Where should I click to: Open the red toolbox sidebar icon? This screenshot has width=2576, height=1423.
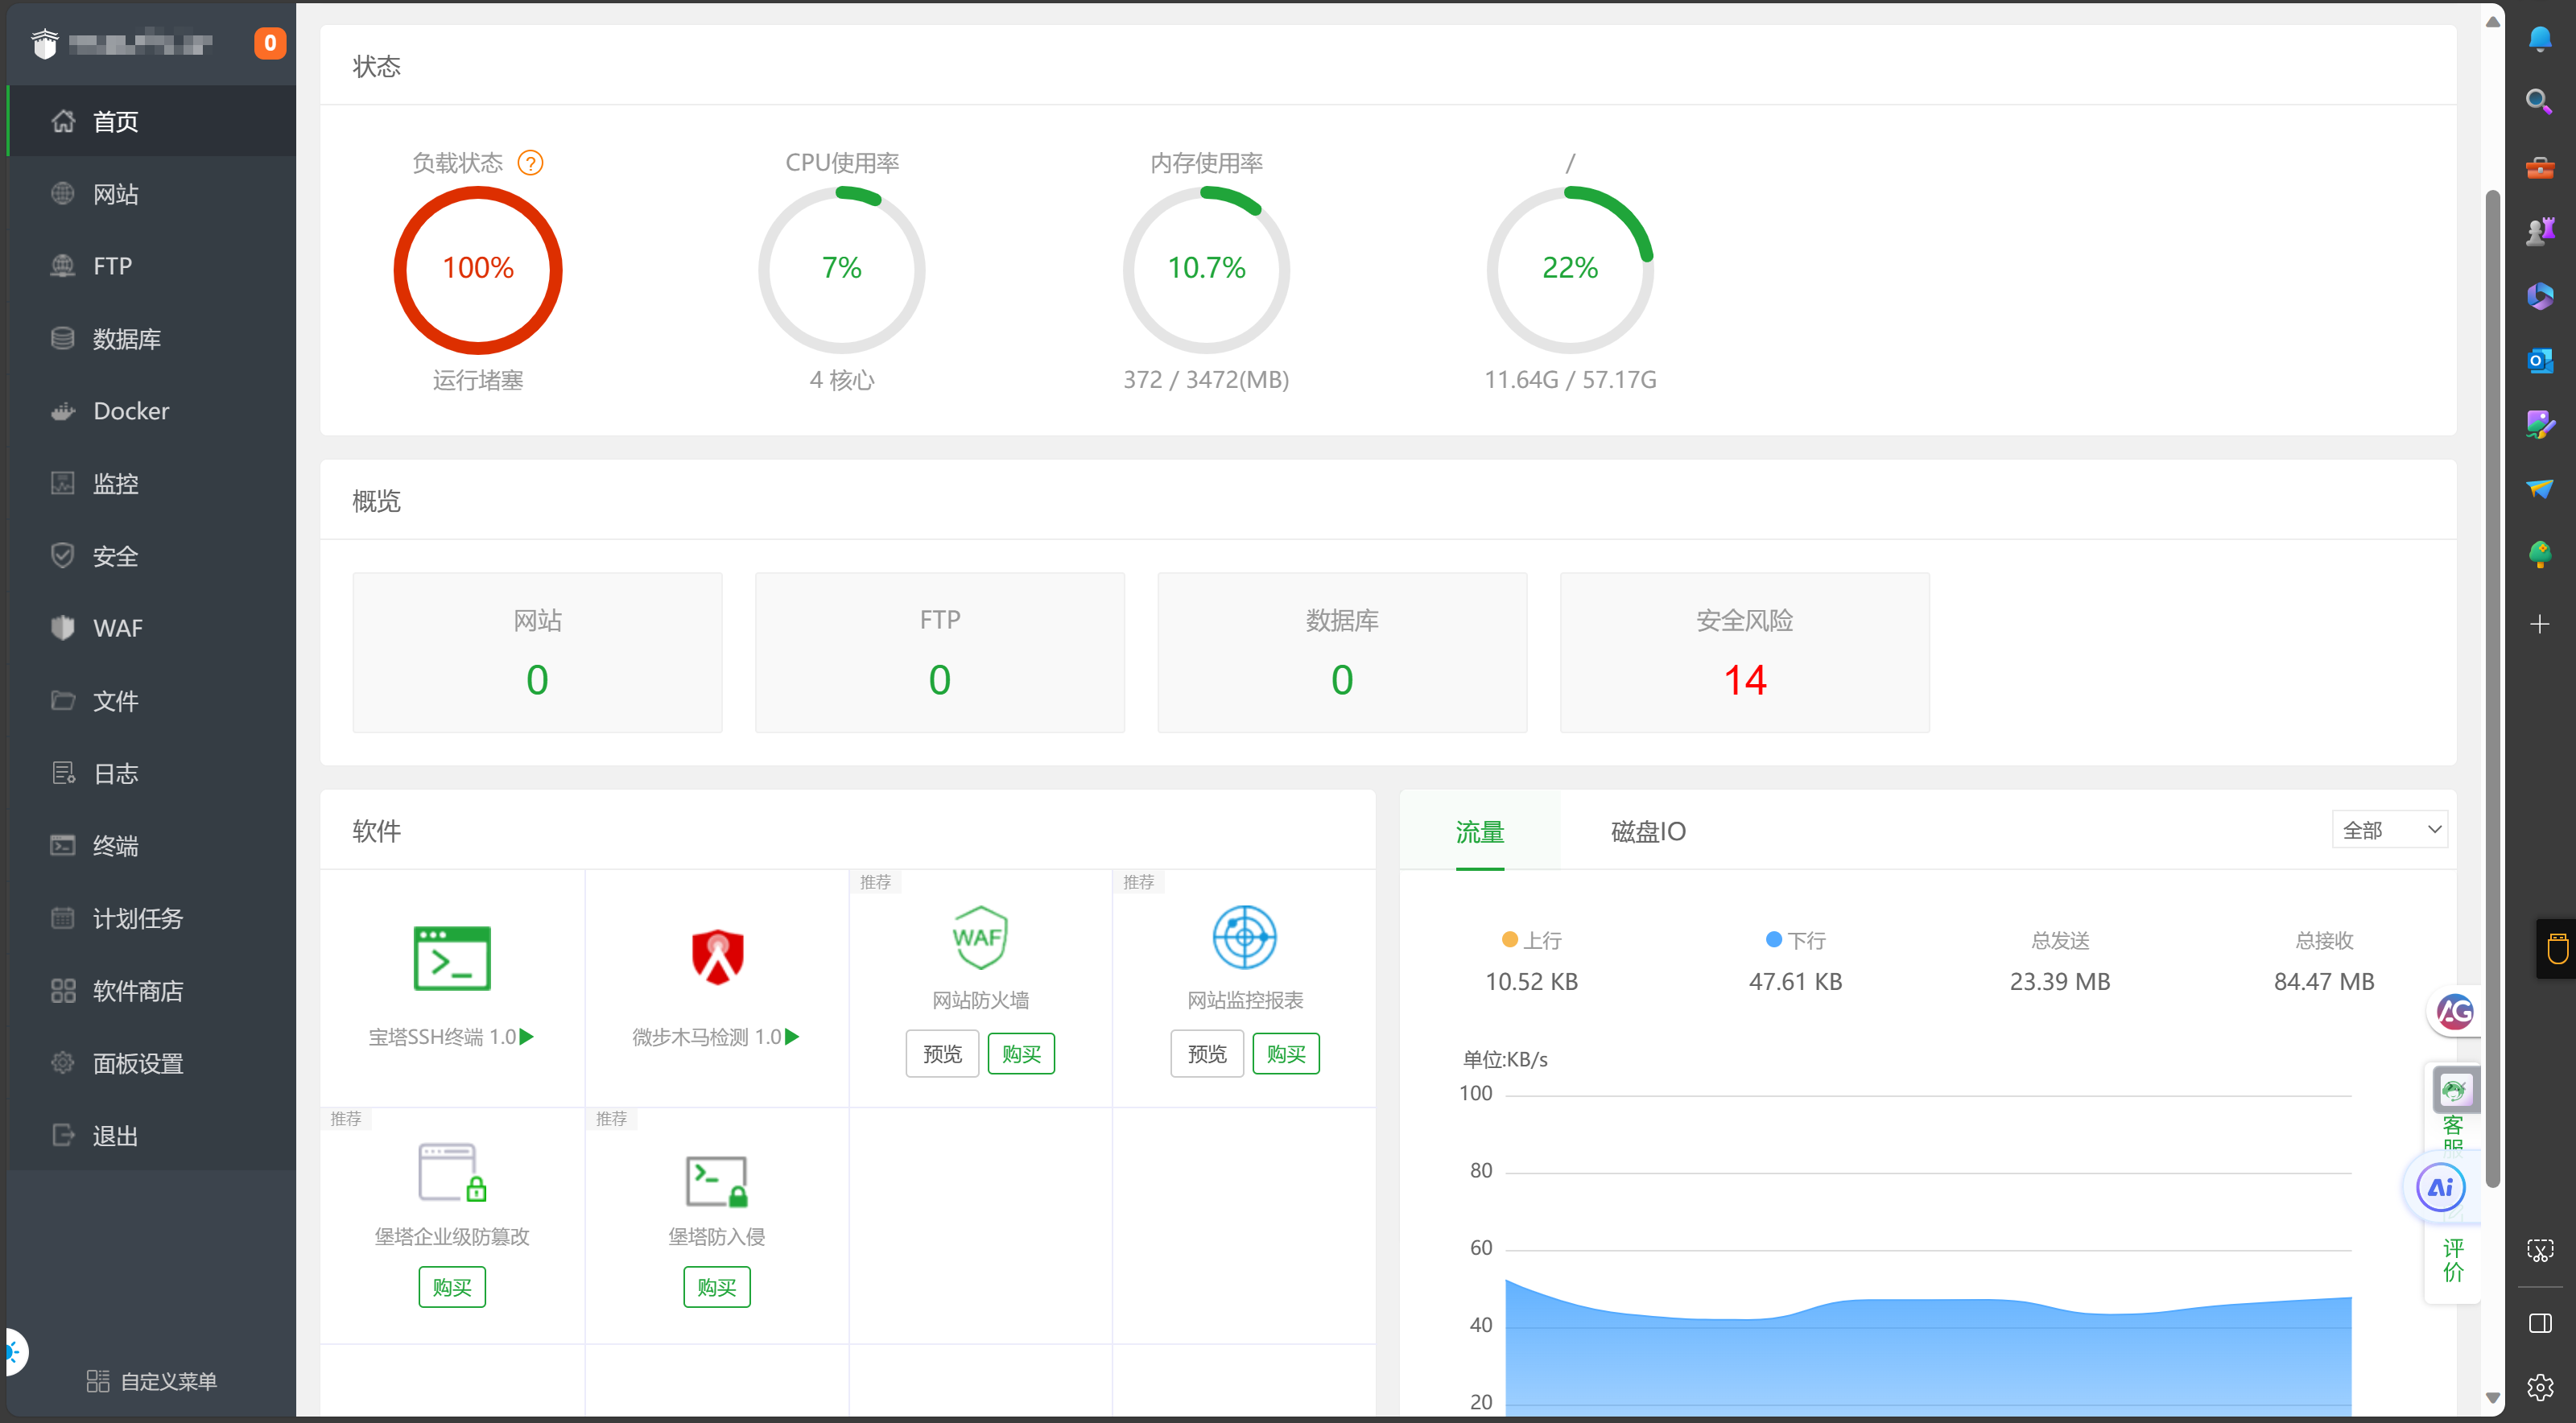click(2539, 167)
